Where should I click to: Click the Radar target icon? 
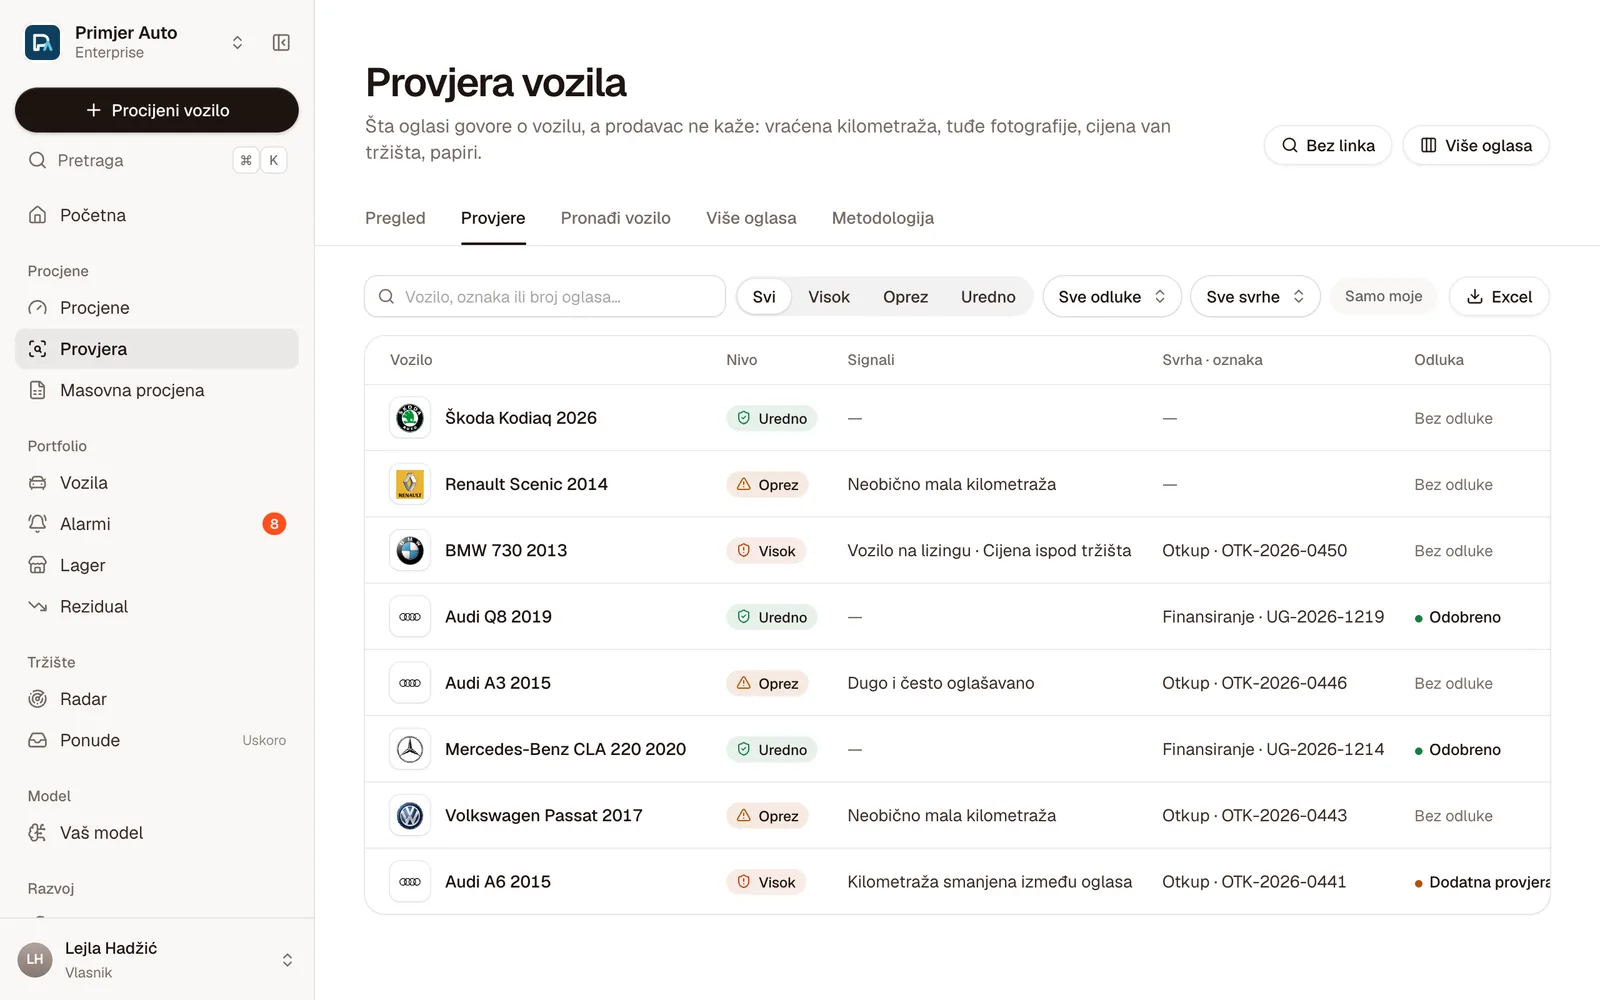click(38, 699)
